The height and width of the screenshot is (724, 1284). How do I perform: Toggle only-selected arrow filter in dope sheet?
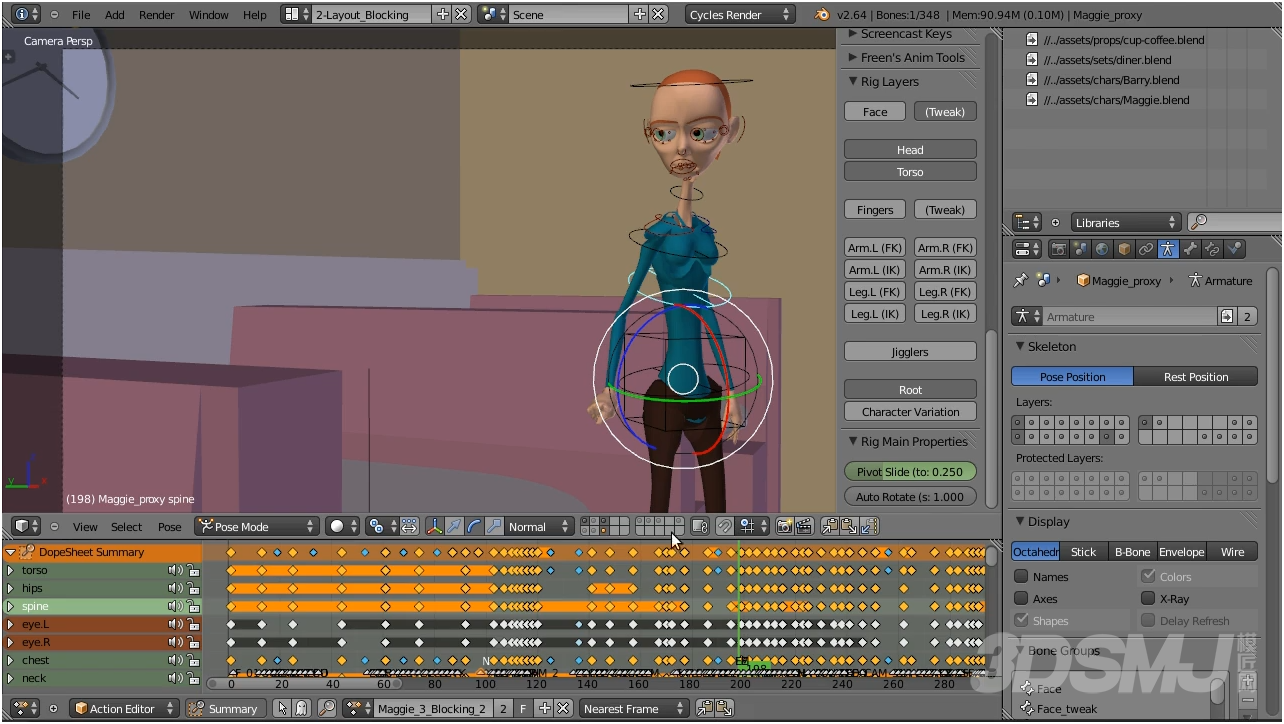[x=282, y=708]
